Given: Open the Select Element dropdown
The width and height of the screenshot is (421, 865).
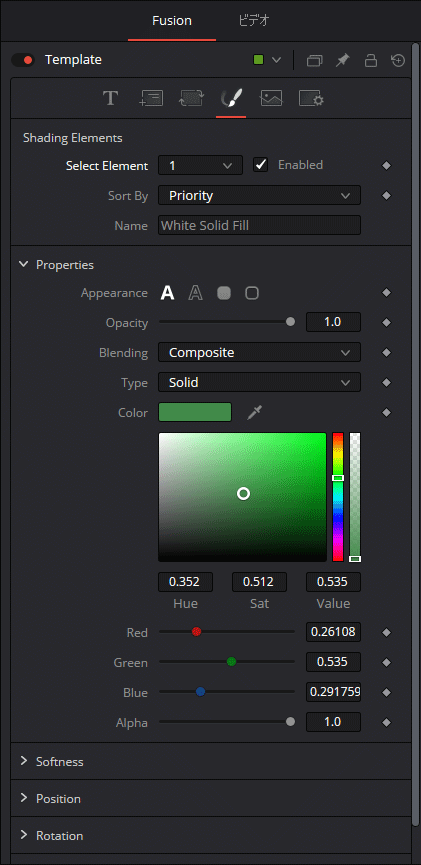Looking at the screenshot, I should click(200, 165).
